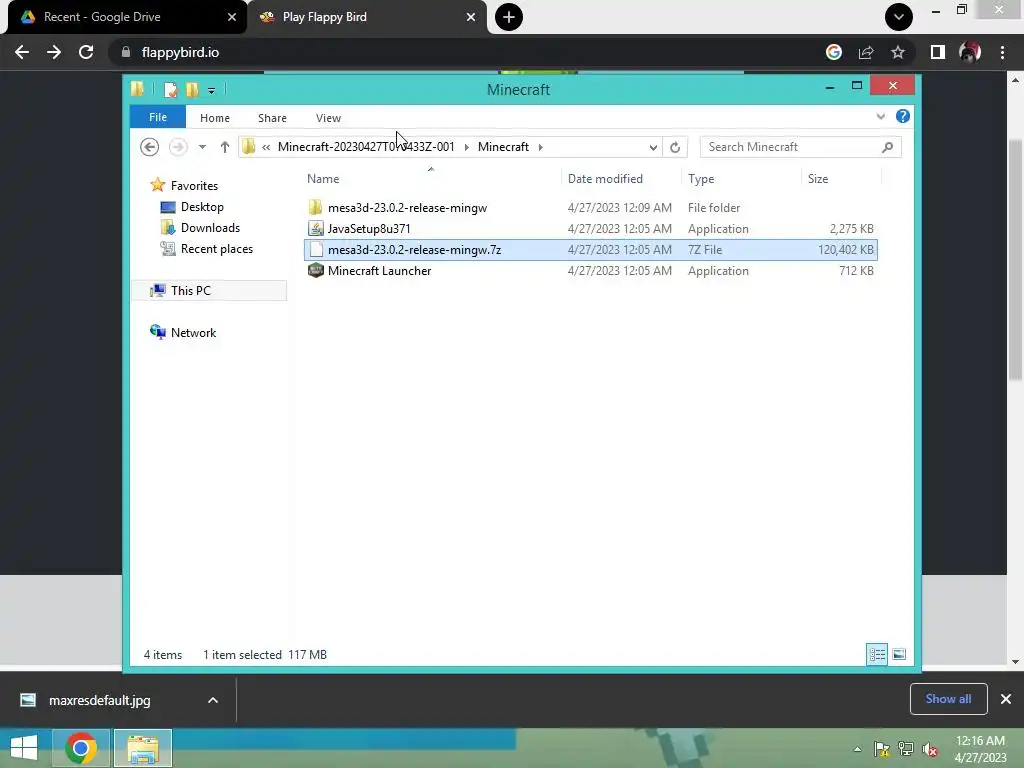1024x768 pixels.
Task: Open Chrome profile avatar
Action: (970, 52)
